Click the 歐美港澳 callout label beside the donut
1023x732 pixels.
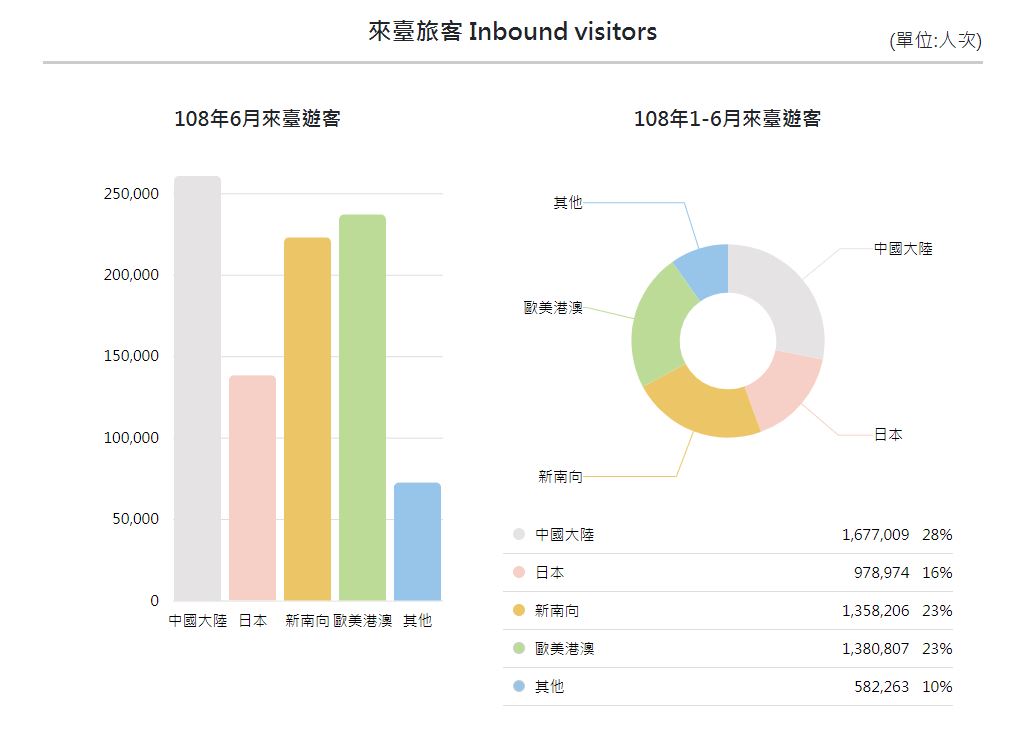coord(553,307)
